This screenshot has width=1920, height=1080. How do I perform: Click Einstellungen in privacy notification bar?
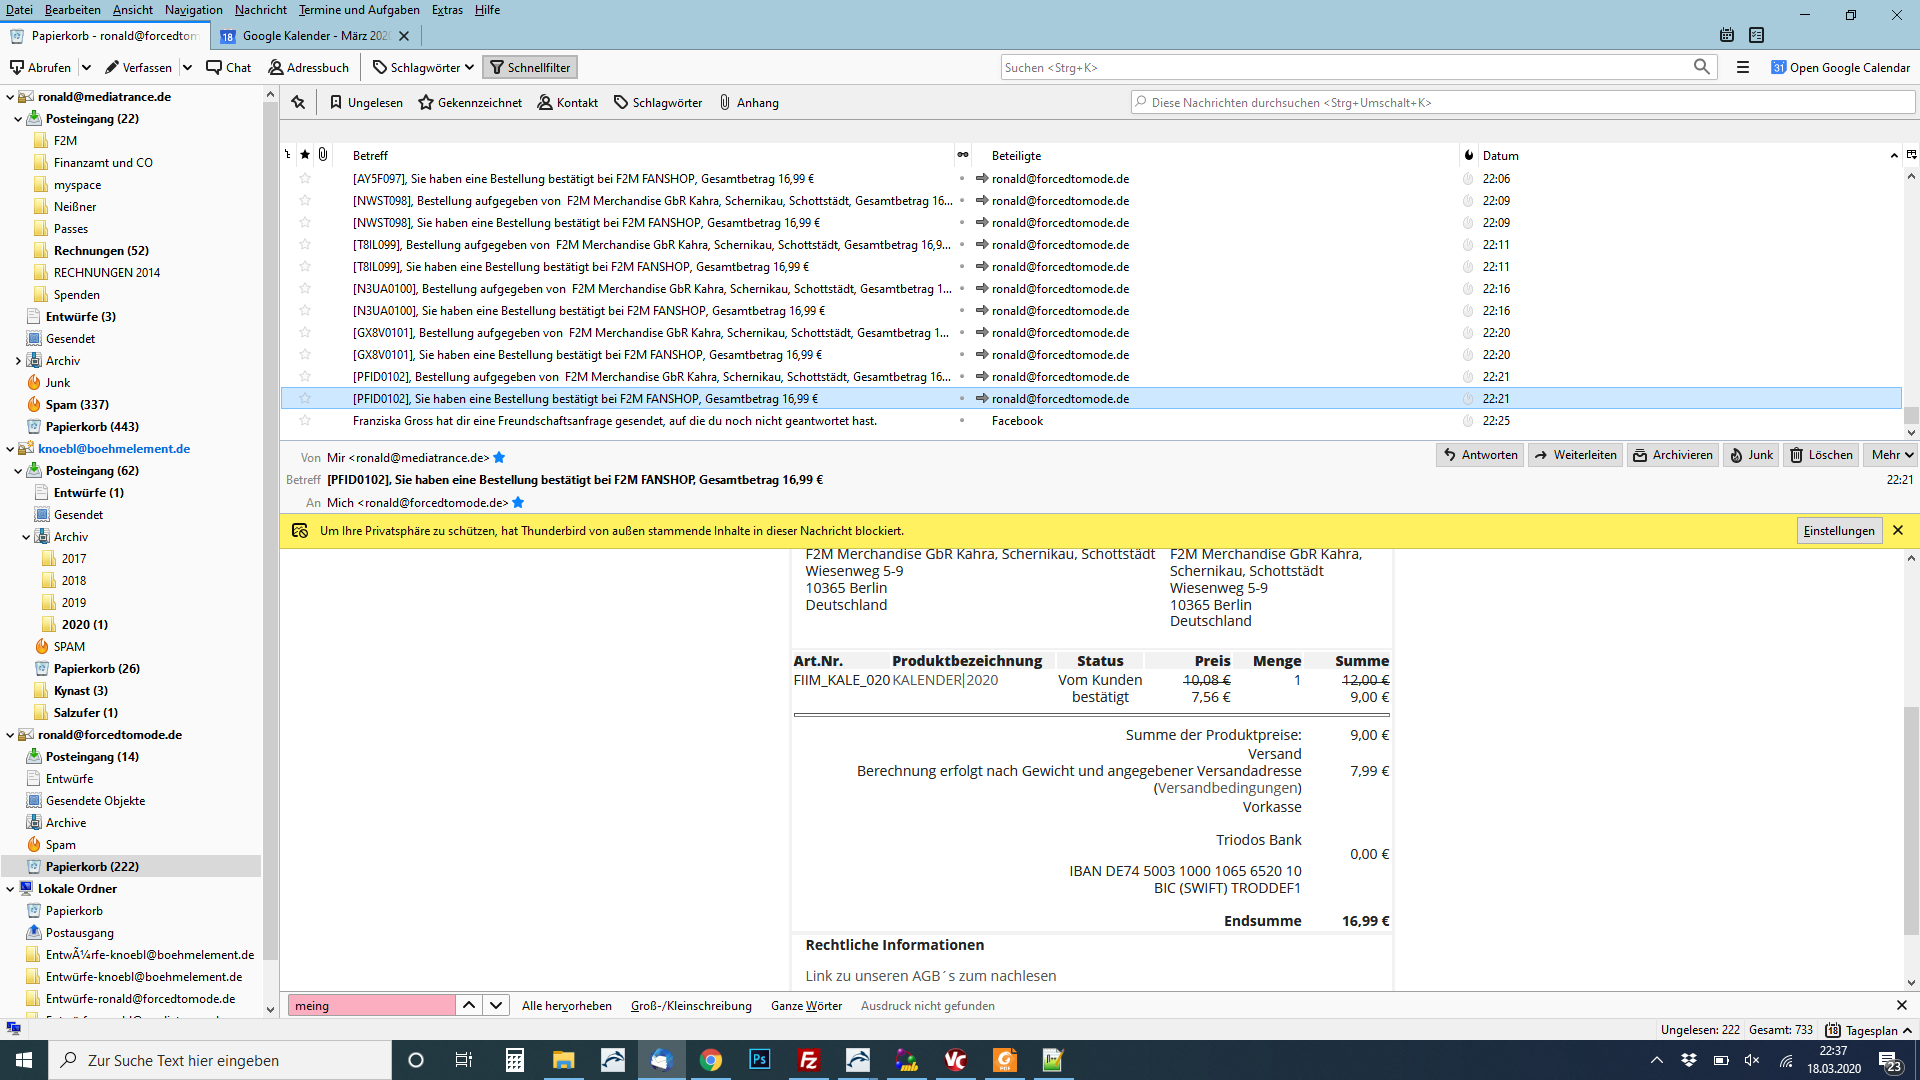pos(1838,531)
